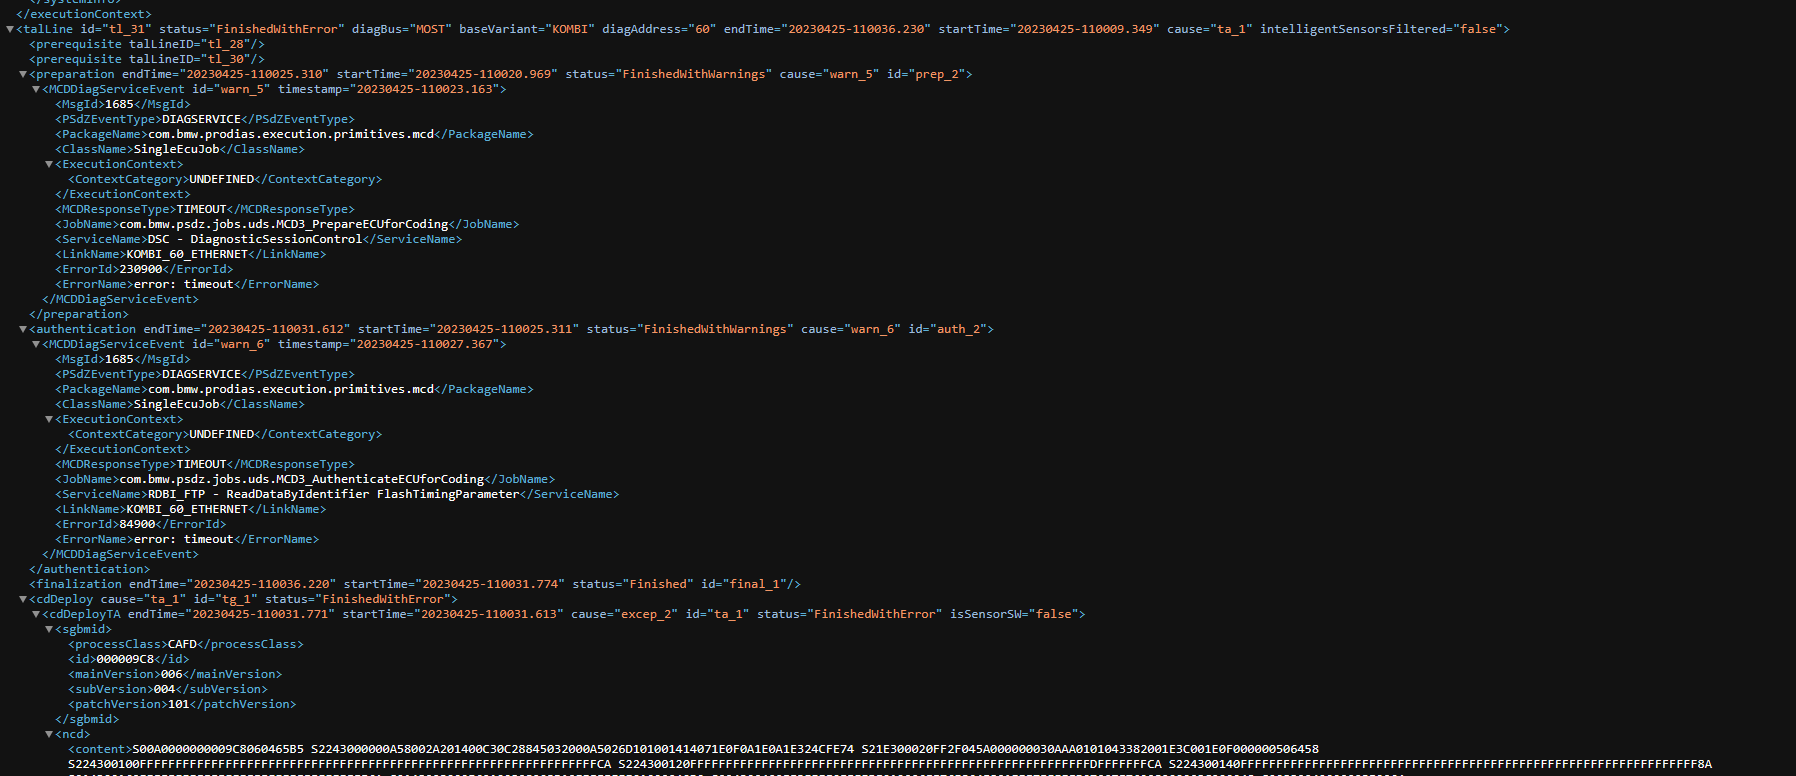Click JobName MCD3_AuthenticateECUforCoding line
The height and width of the screenshot is (776, 1796).
(305, 479)
